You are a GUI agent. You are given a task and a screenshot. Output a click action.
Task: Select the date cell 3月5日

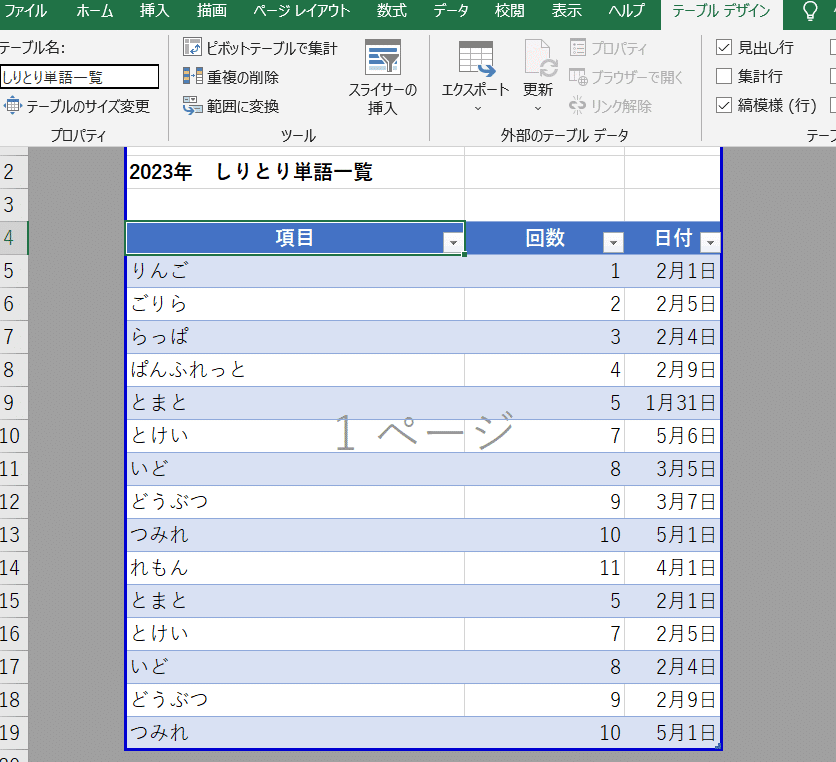pyautogui.click(x=672, y=469)
